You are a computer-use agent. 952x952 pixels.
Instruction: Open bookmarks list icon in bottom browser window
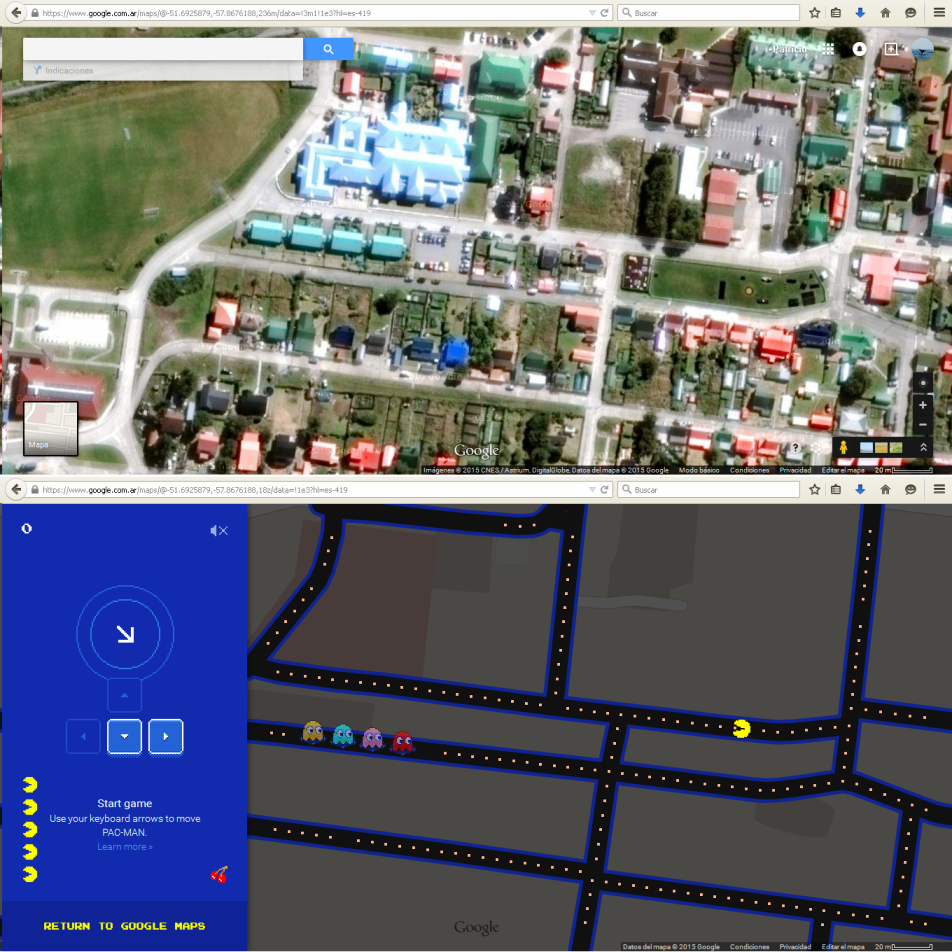click(x=836, y=489)
